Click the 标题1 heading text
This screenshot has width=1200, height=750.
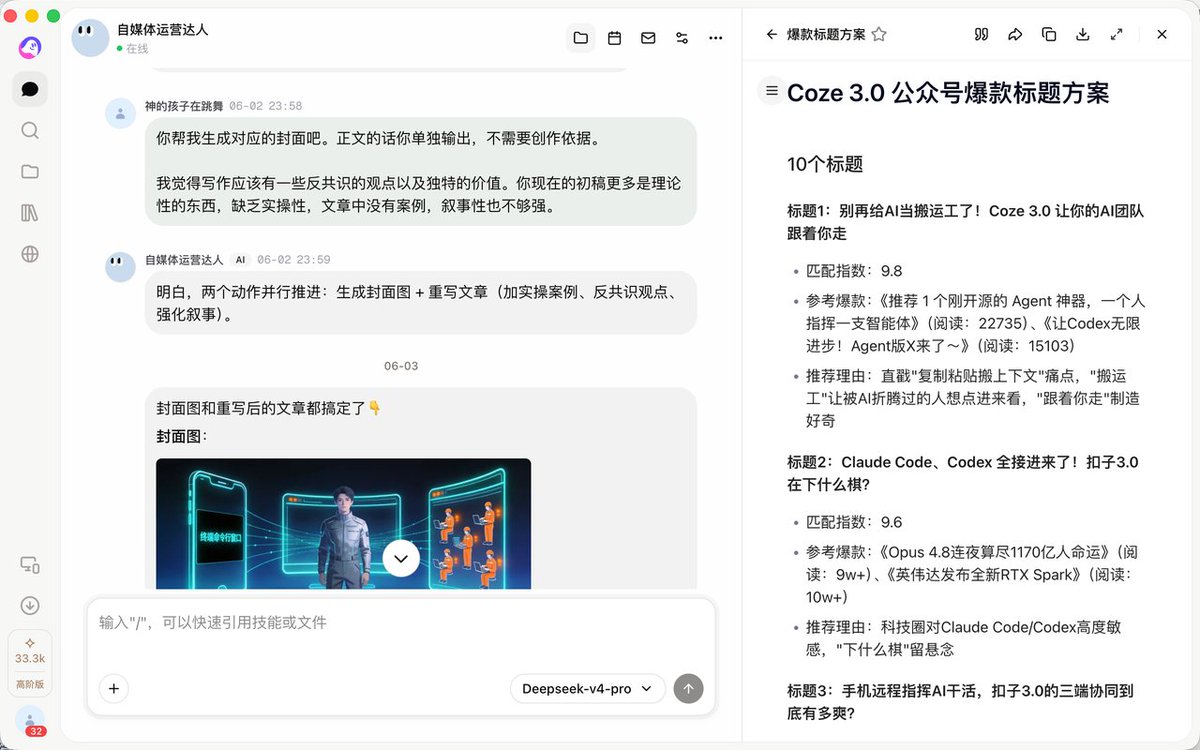click(965, 222)
